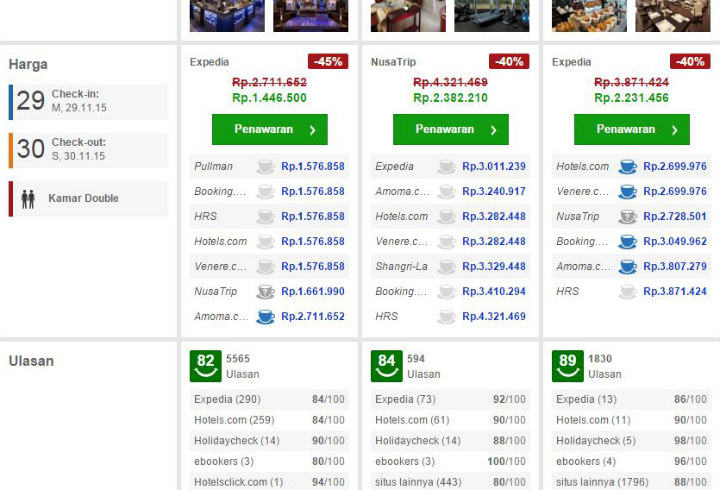Click cup icon beside Amoma Rp.3.240.917

pyautogui.click(x=446, y=191)
